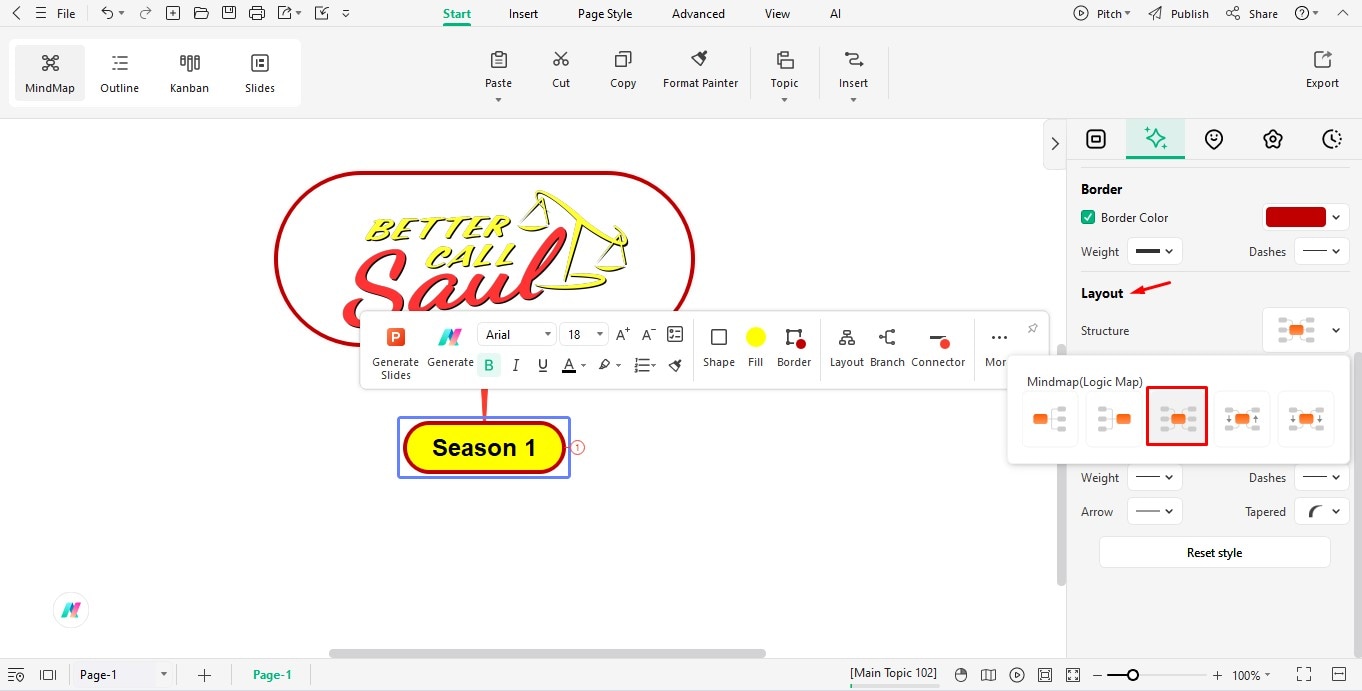Switch to MindMap view mode
The width and height of the screenshot is (1362, 691).
coord(50,73)
